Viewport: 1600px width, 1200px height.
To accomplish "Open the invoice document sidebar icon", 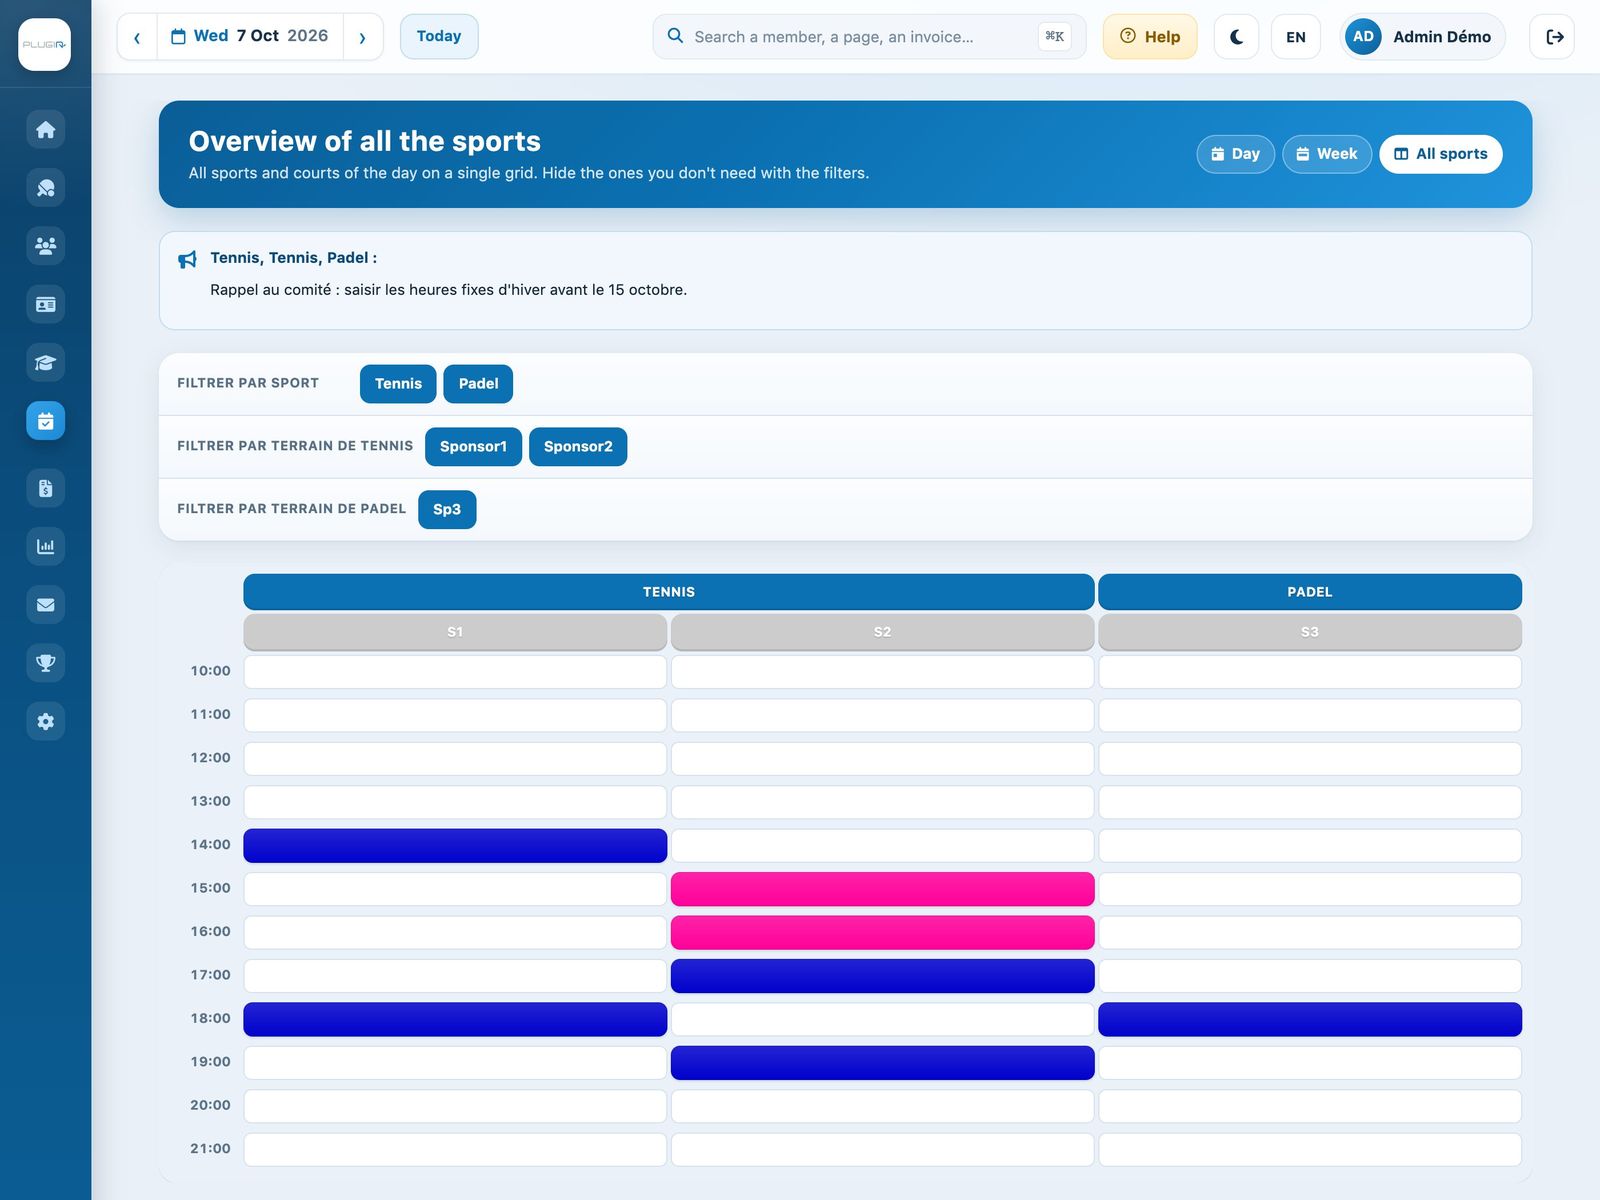I will tap(45, 488).
